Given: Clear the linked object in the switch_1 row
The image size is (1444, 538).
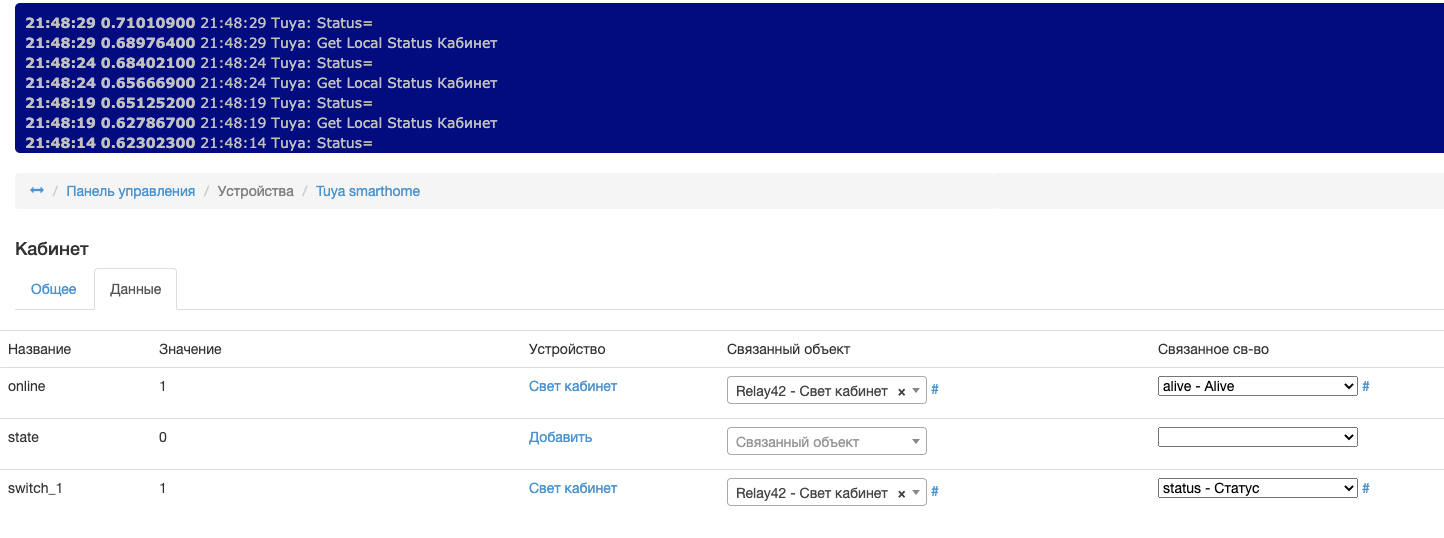Looking at the screenshot, I should pyautogui.click(x=901, y=494).
